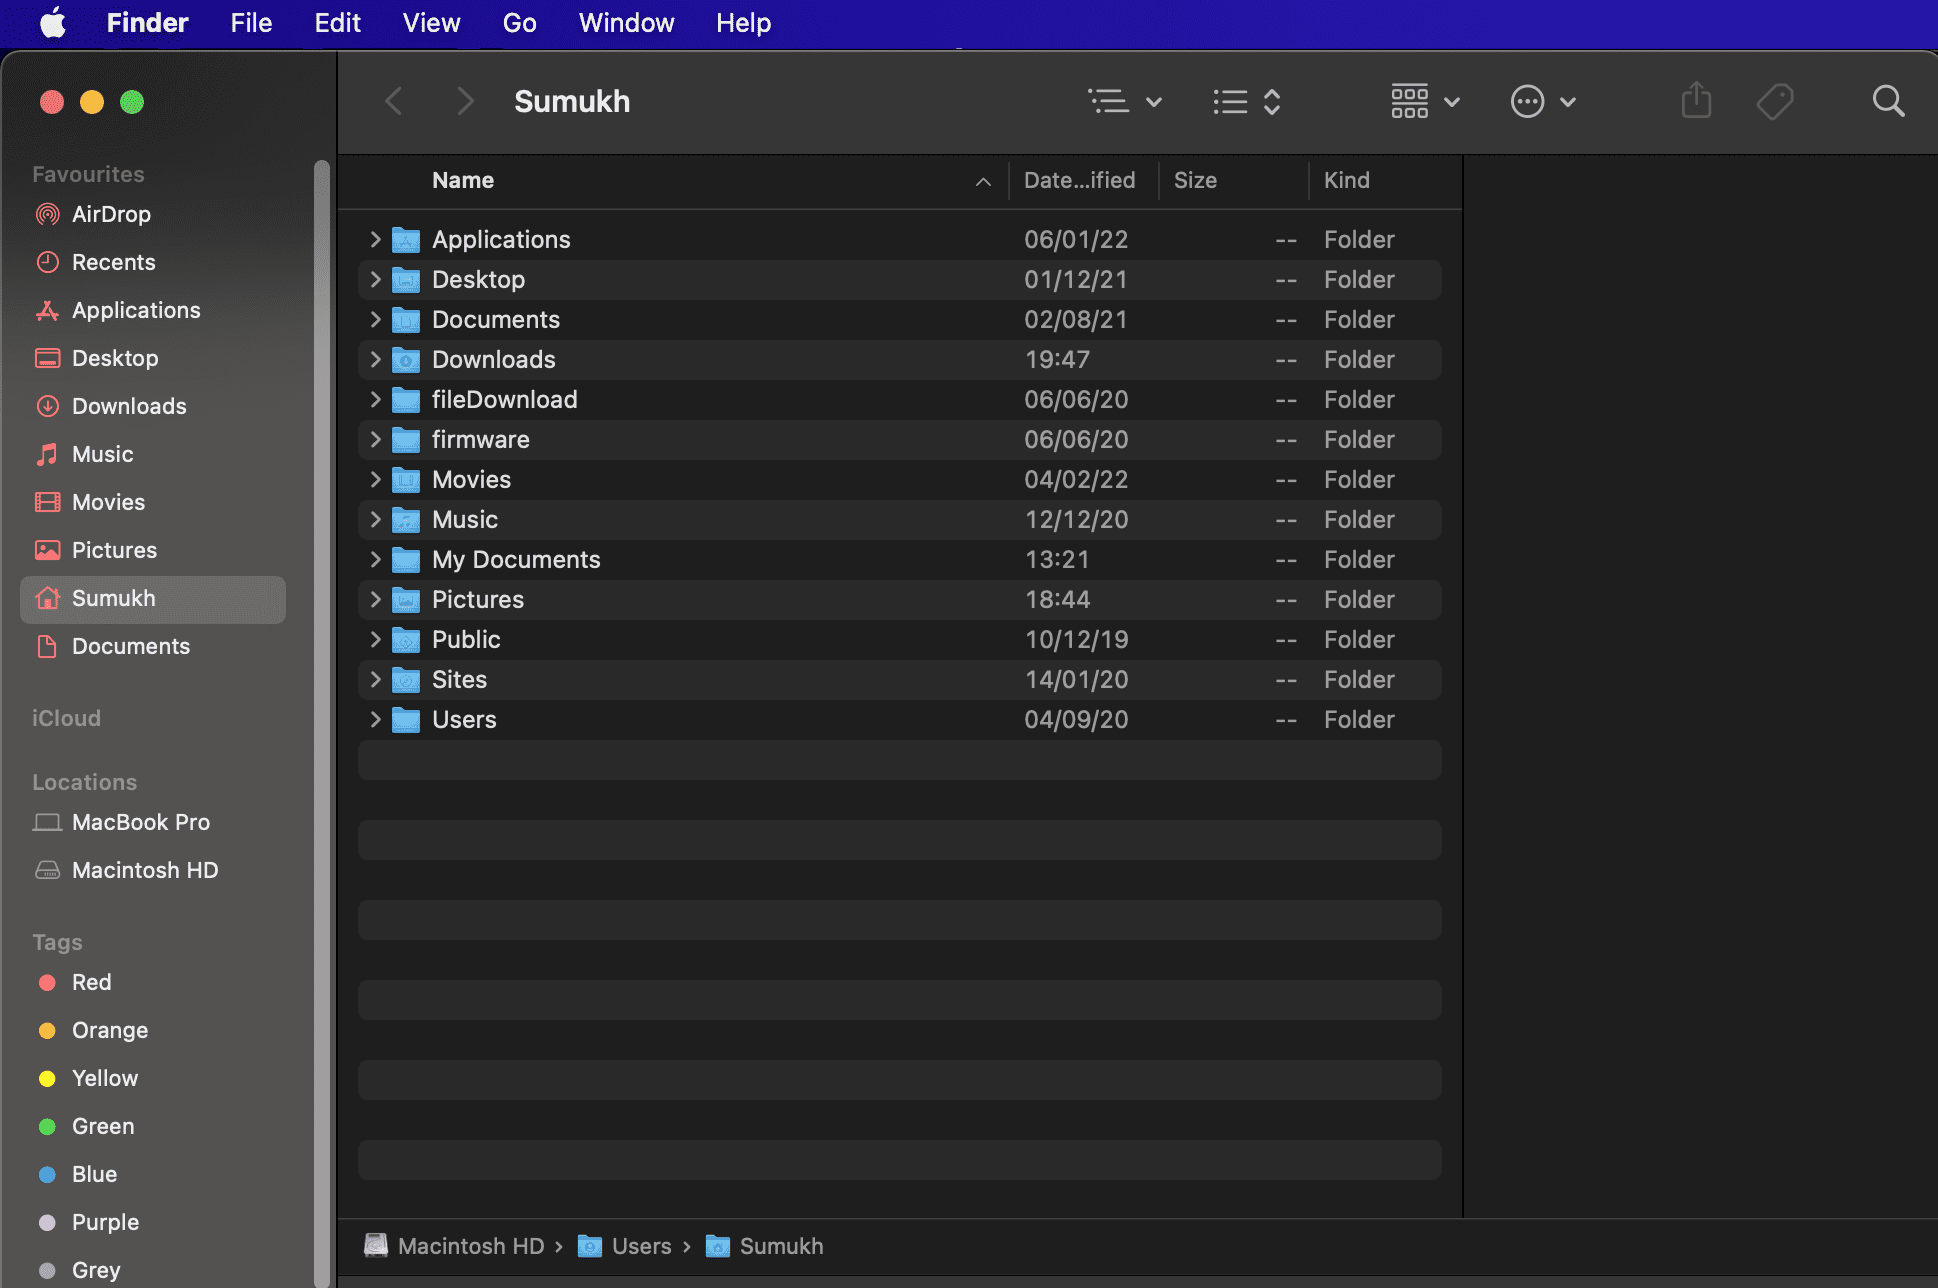Click the Red tag color swatch
This screenshot has height=1288, width=1938.
[47, 982]
